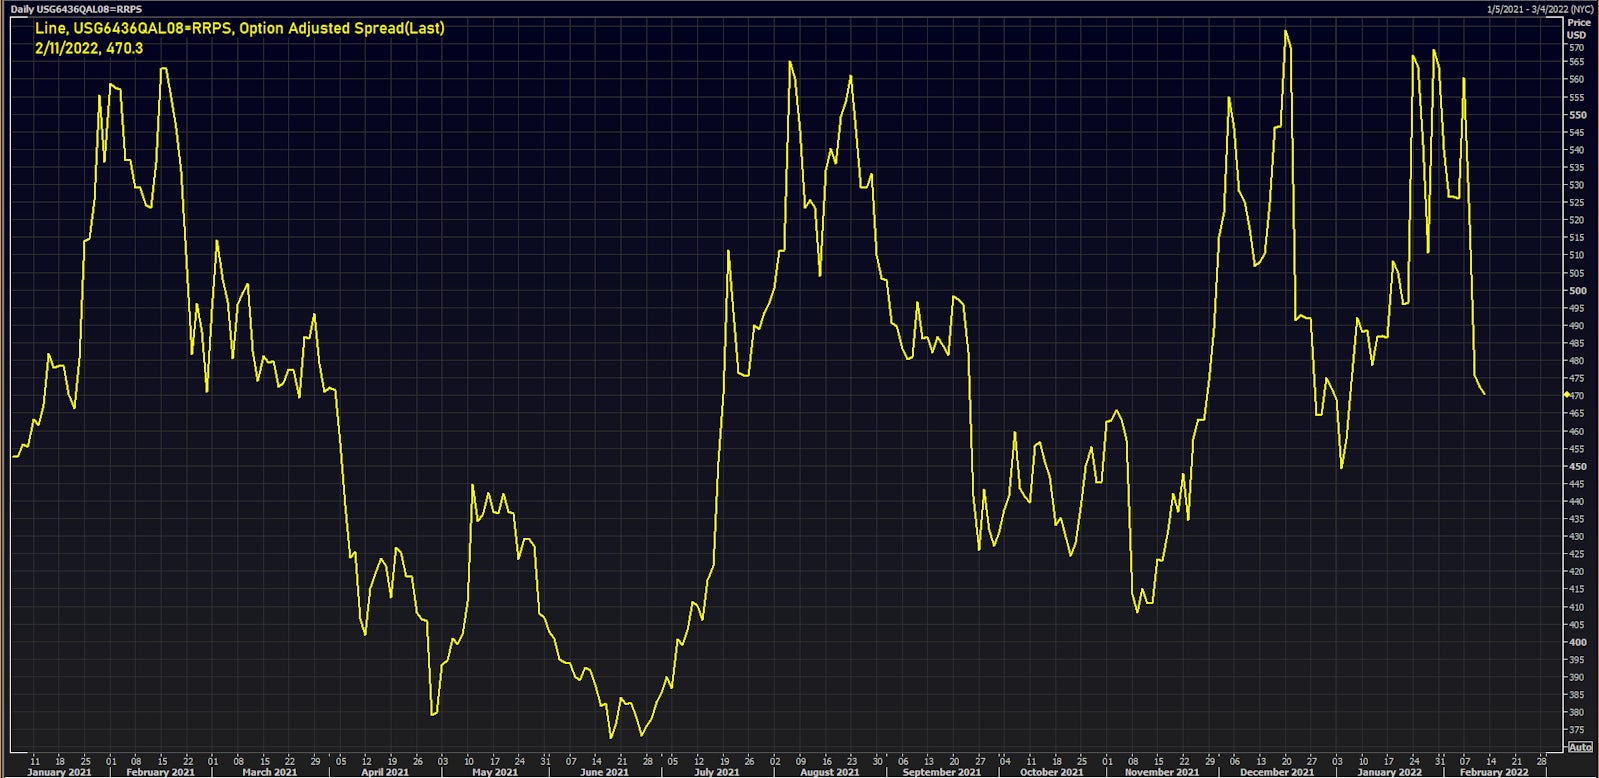1599x778 pixels.
Task: Click the 'January 2021' month label
Action: [x=59, y=772]
